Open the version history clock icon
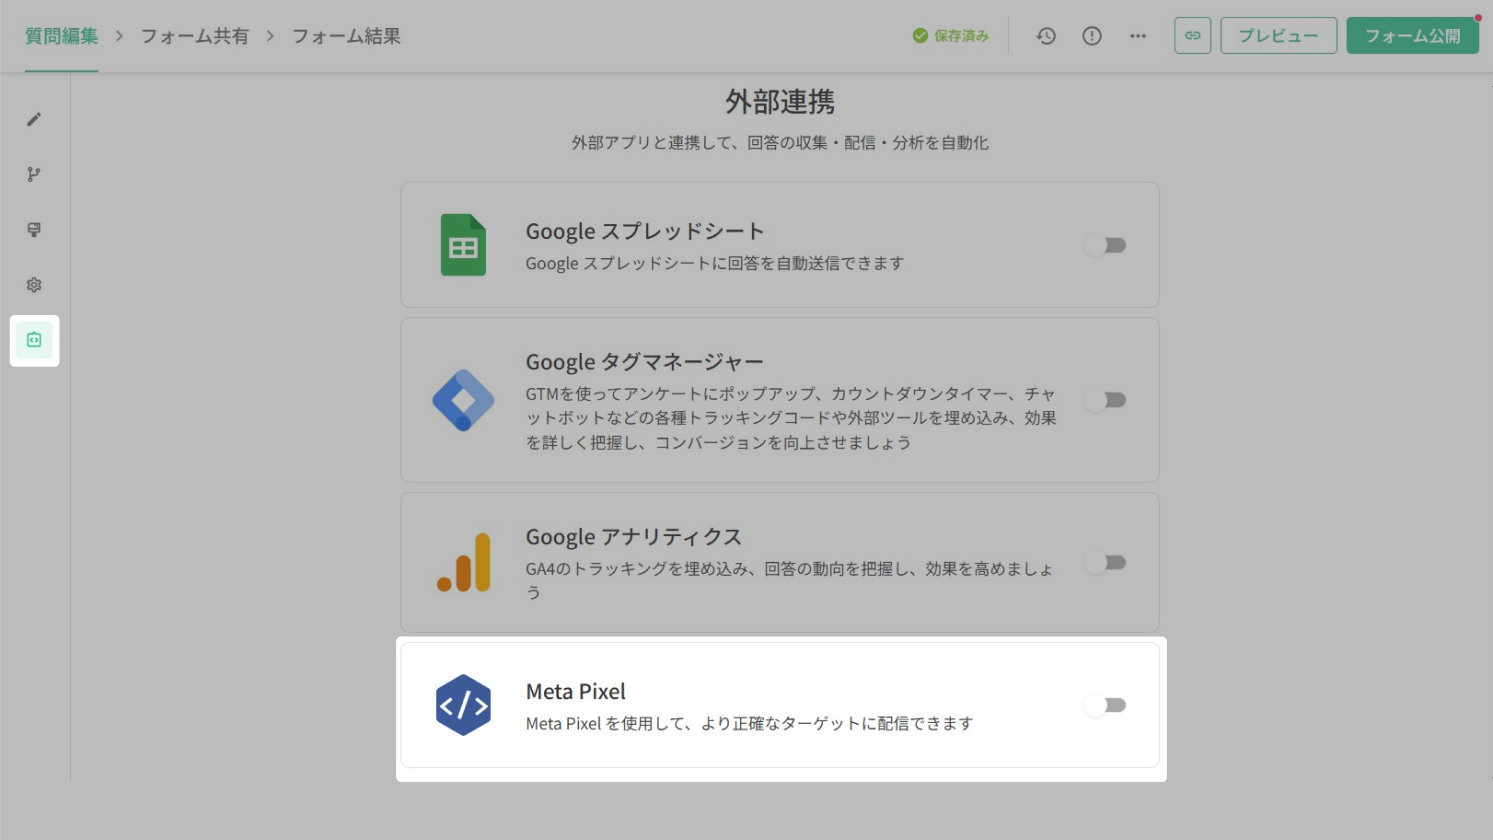This screenshot has width=1493, height=840. (1046, 36)
